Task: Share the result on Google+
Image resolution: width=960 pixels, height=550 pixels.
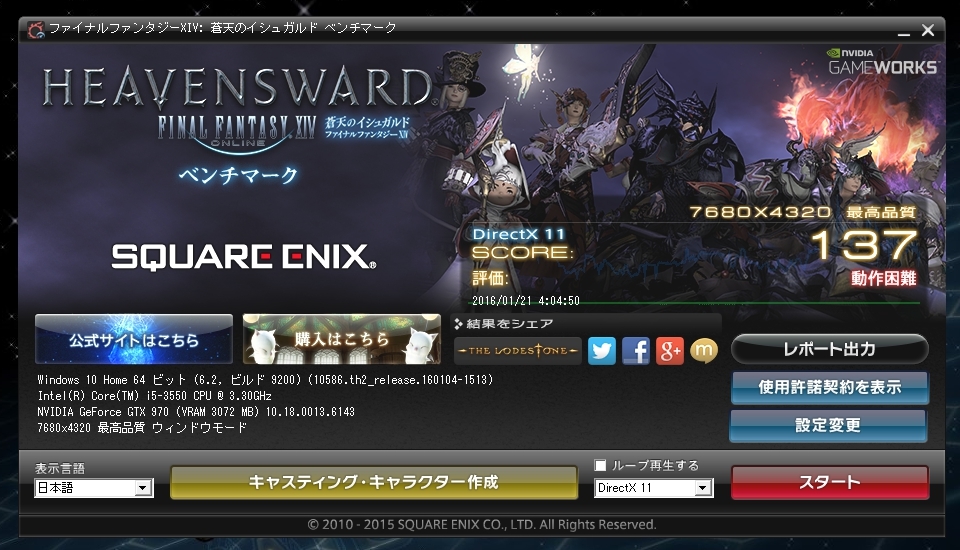Action: click(670, 351)
